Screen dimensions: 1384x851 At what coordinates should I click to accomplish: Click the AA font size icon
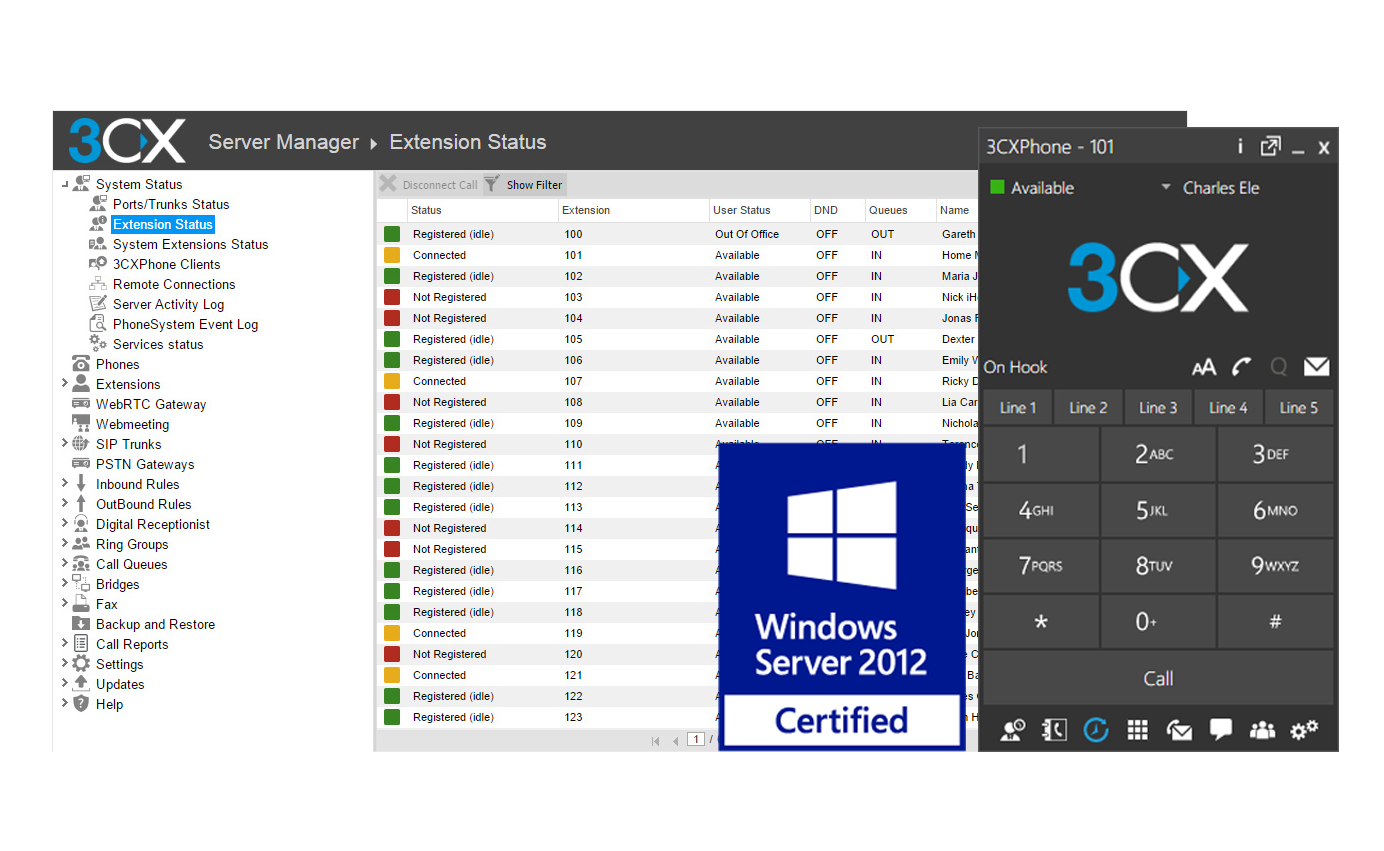tap(1204, 367)
